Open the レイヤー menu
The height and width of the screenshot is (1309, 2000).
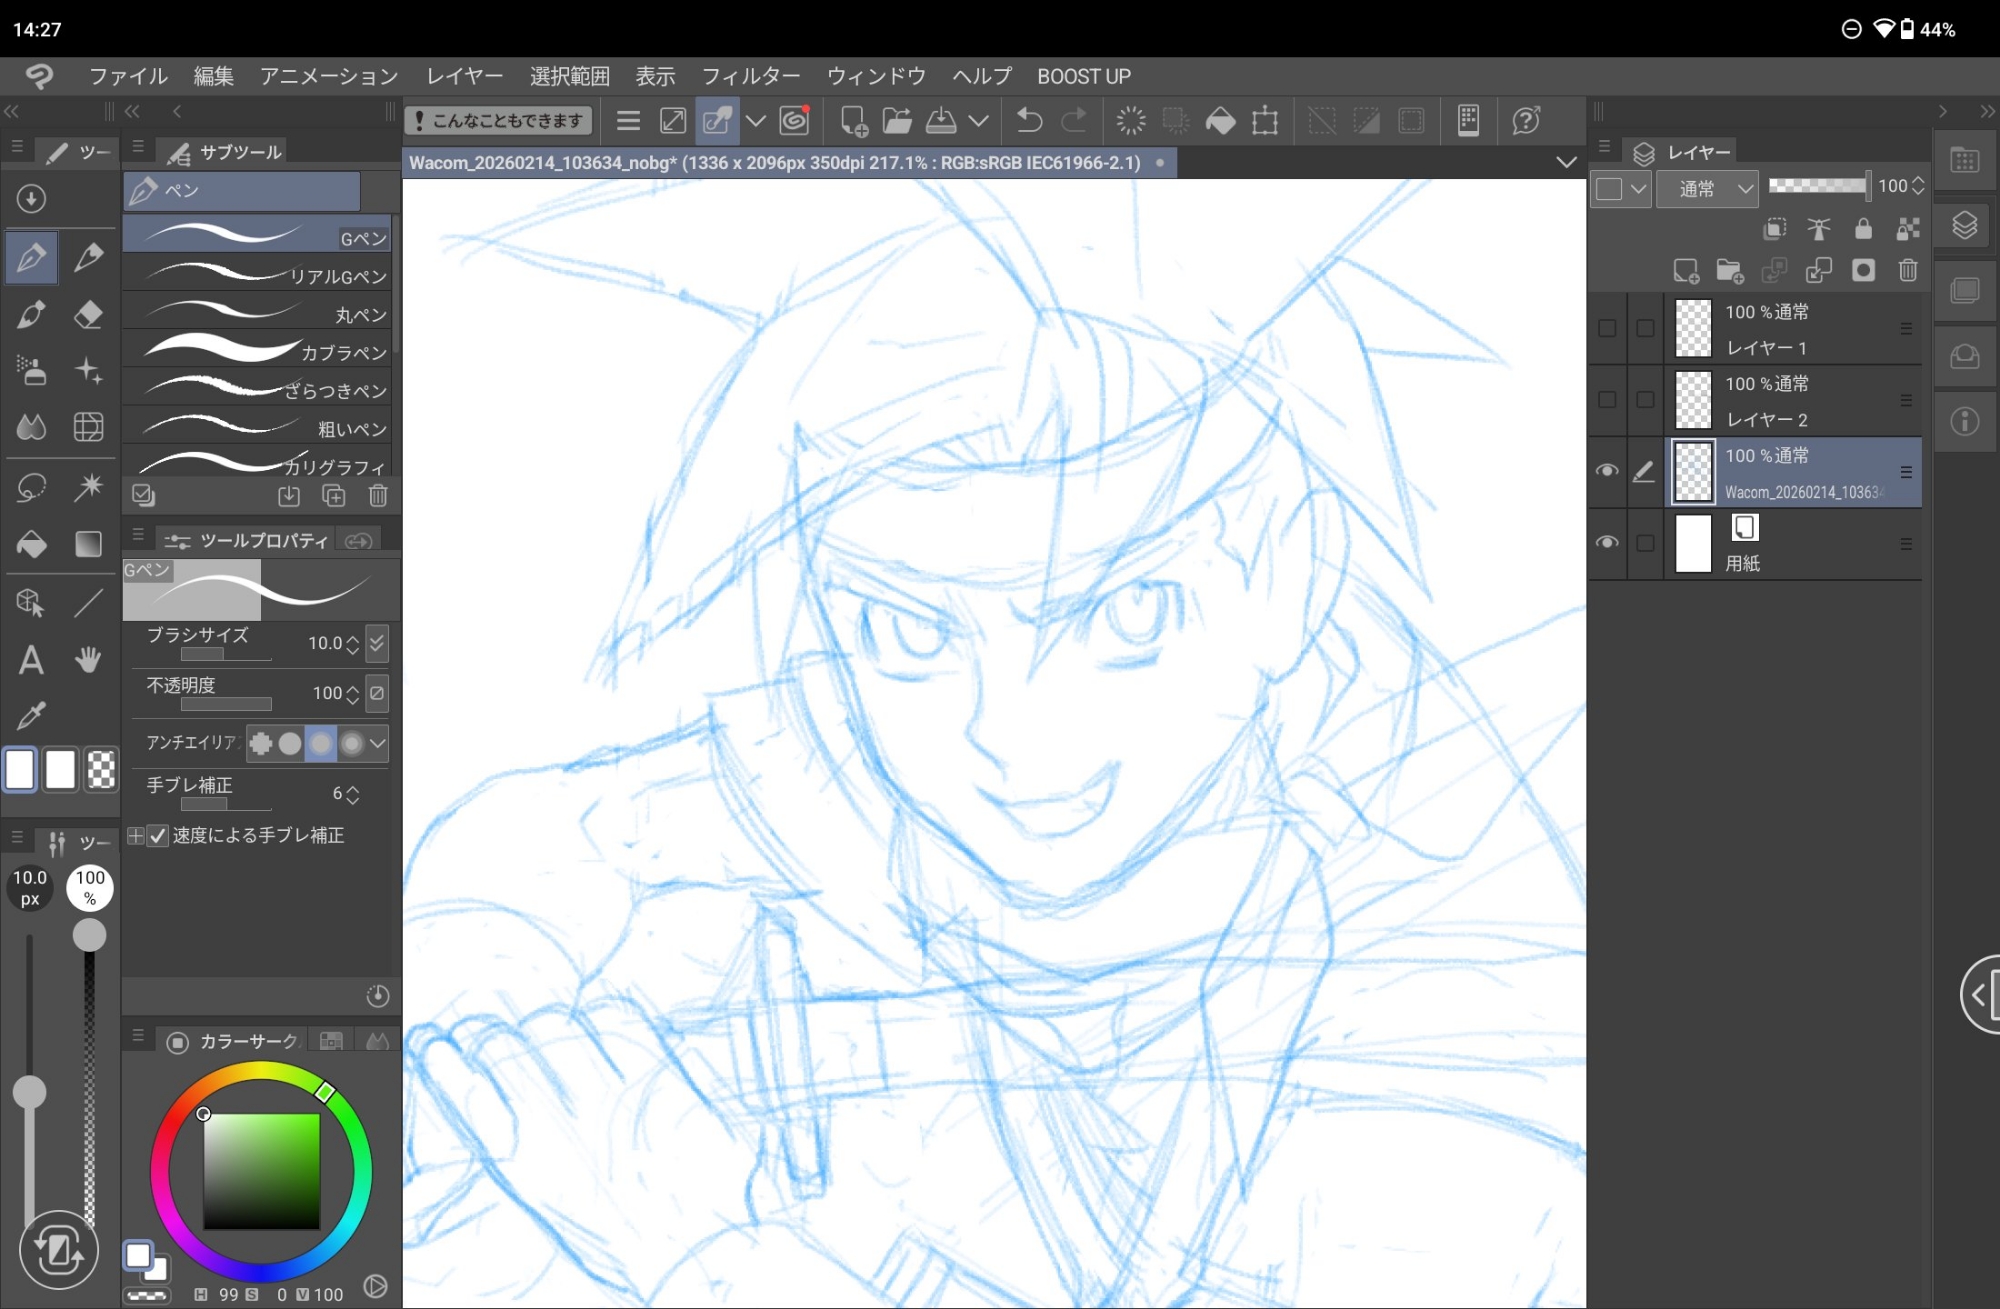464,76
